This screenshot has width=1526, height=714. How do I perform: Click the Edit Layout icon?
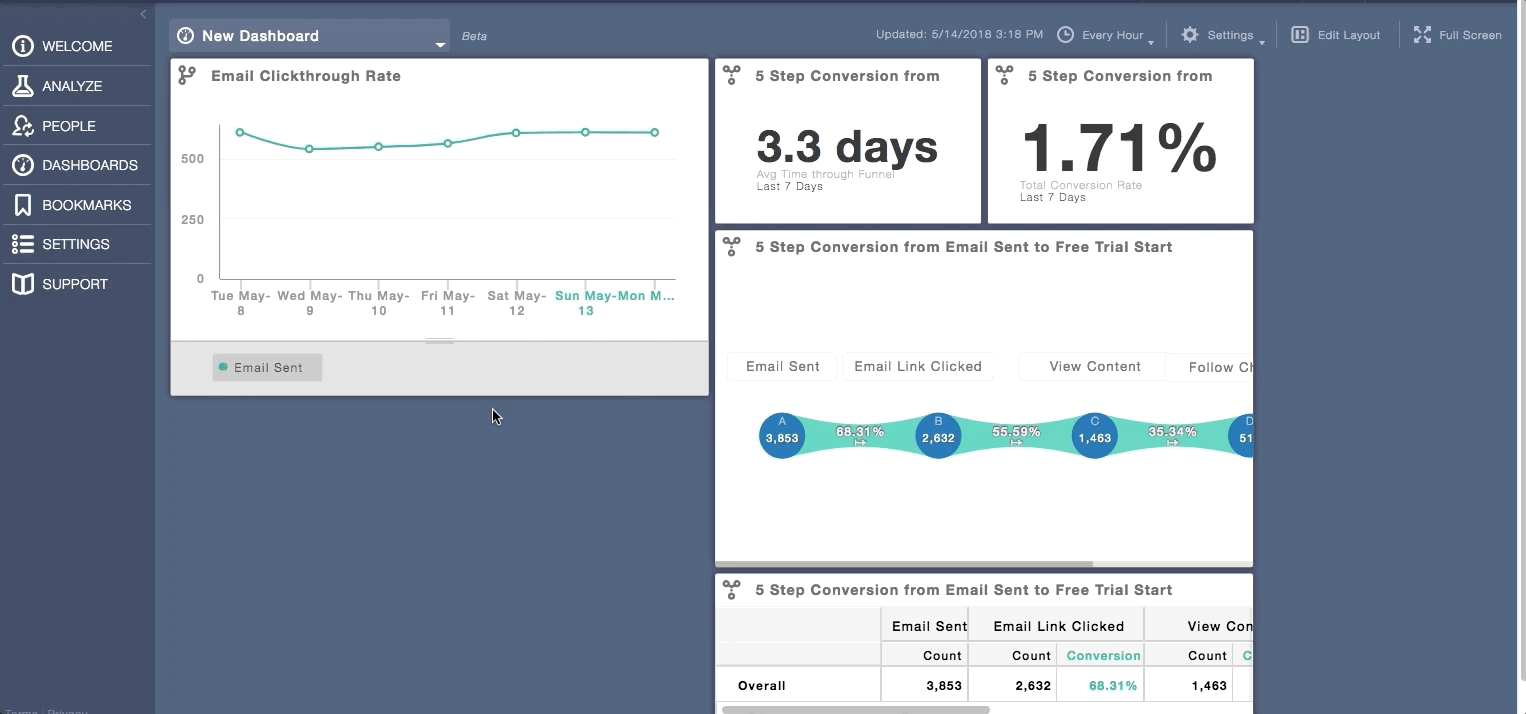1300,35
